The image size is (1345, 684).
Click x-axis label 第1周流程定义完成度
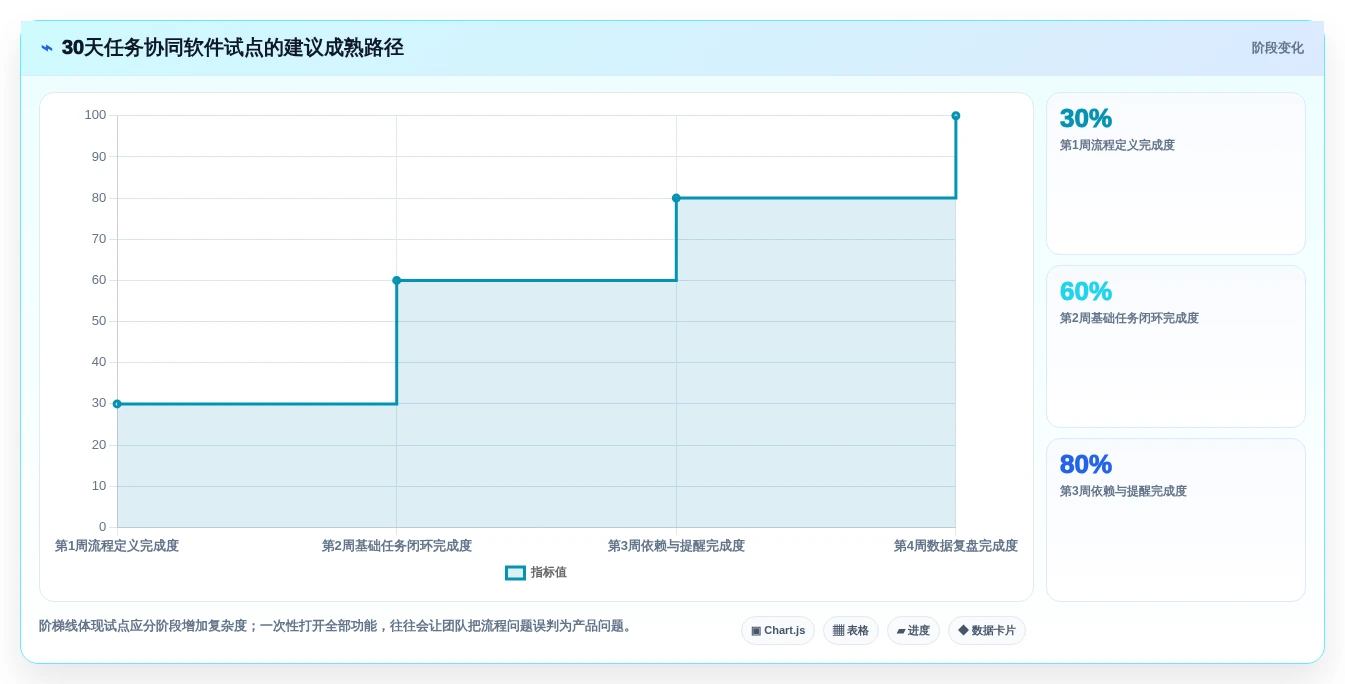117,546
